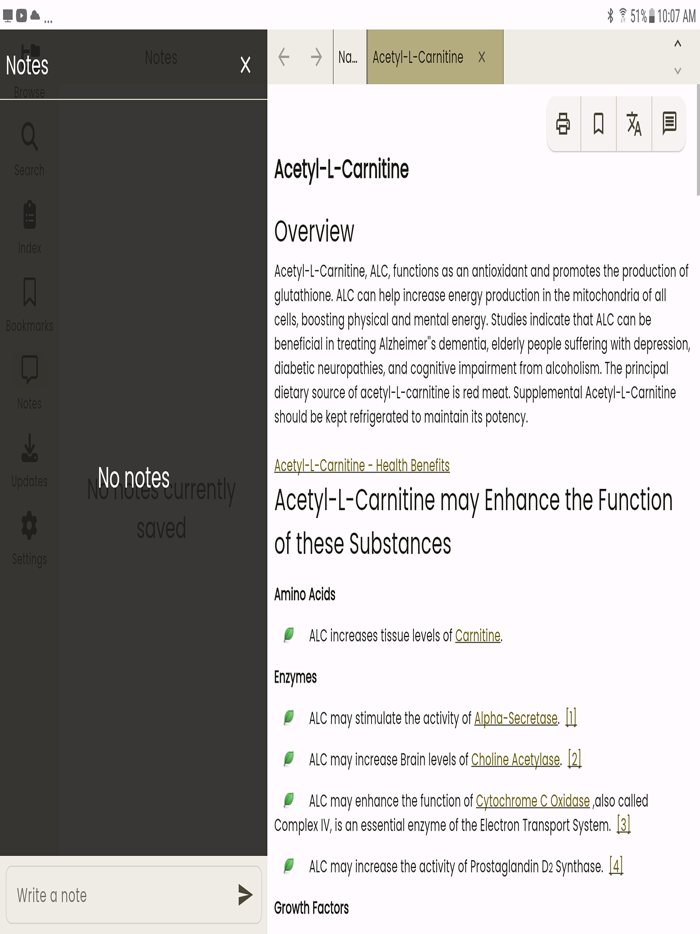Screen dimensions: 700x934
Task: Check for Updates via the sidebar icon
Action: click(29, 459)
